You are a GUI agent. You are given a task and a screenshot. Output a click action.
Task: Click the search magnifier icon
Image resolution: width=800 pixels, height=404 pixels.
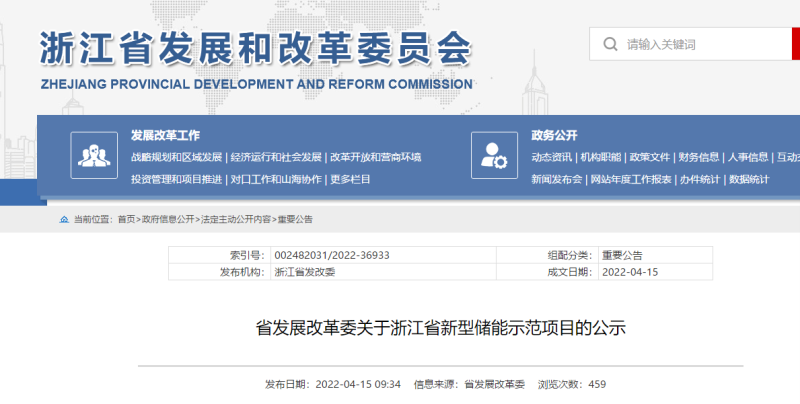pyautogui.click(x=608, y=44)
